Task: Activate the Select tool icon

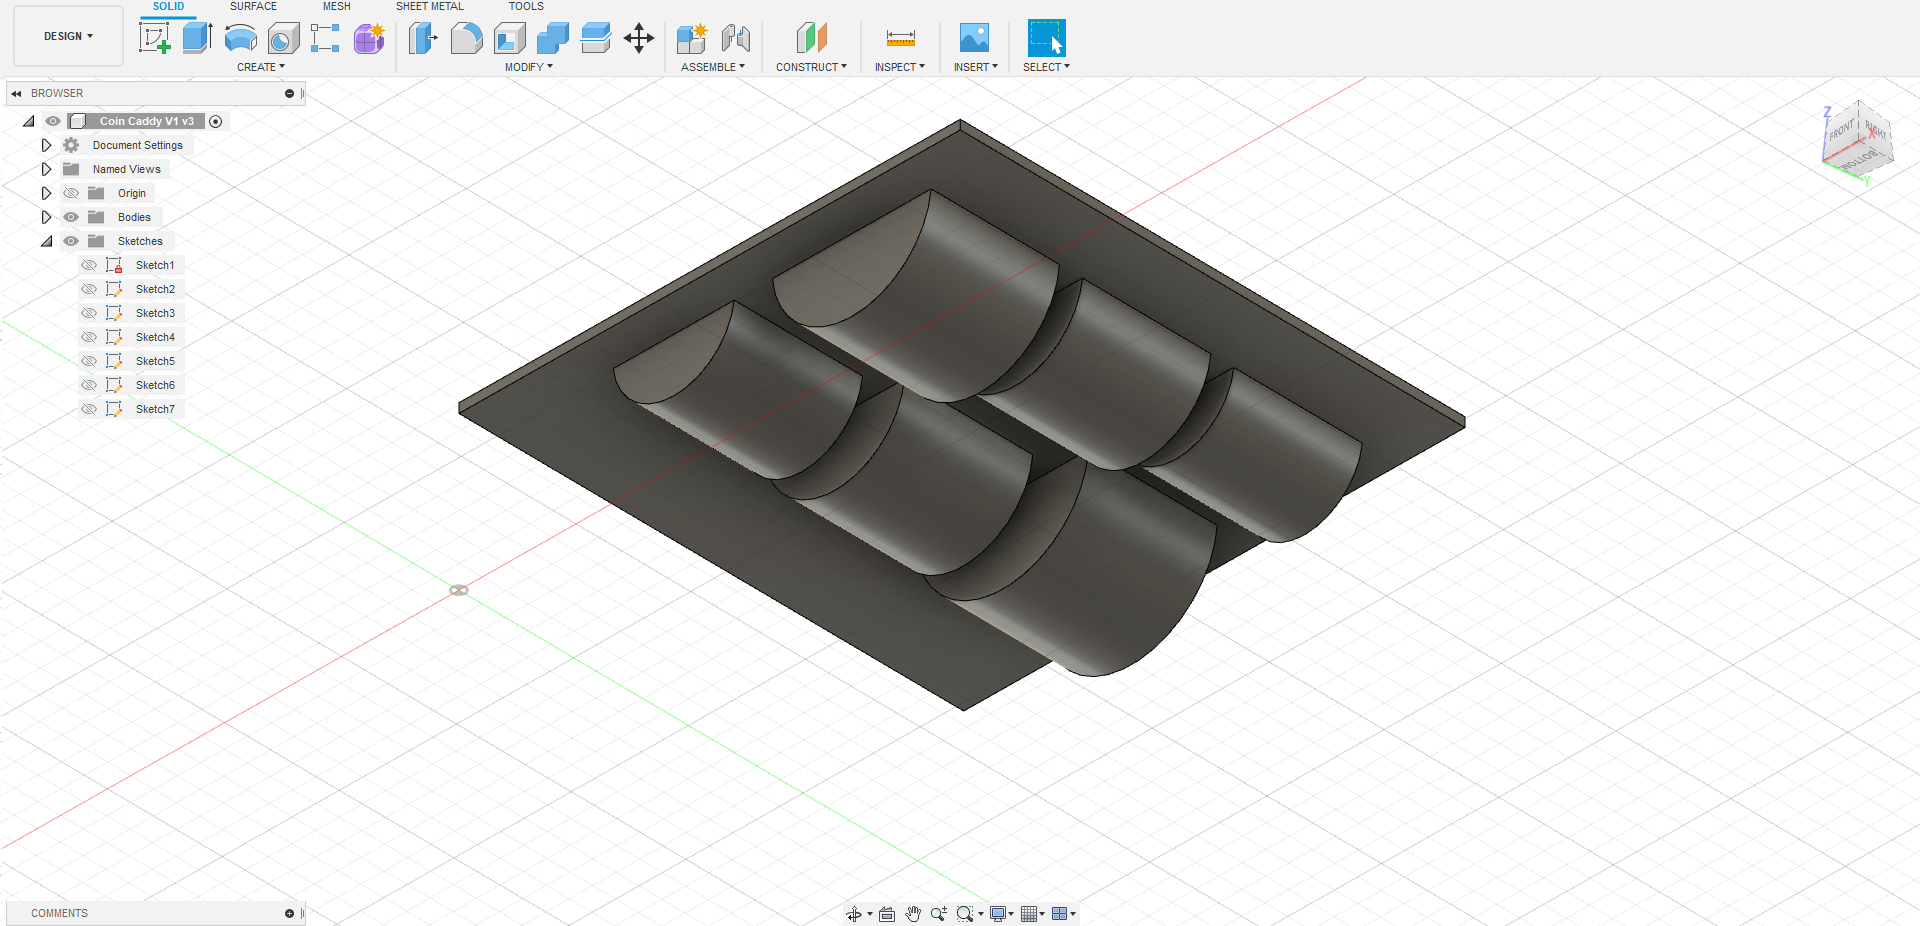Action: point(1046,38)
